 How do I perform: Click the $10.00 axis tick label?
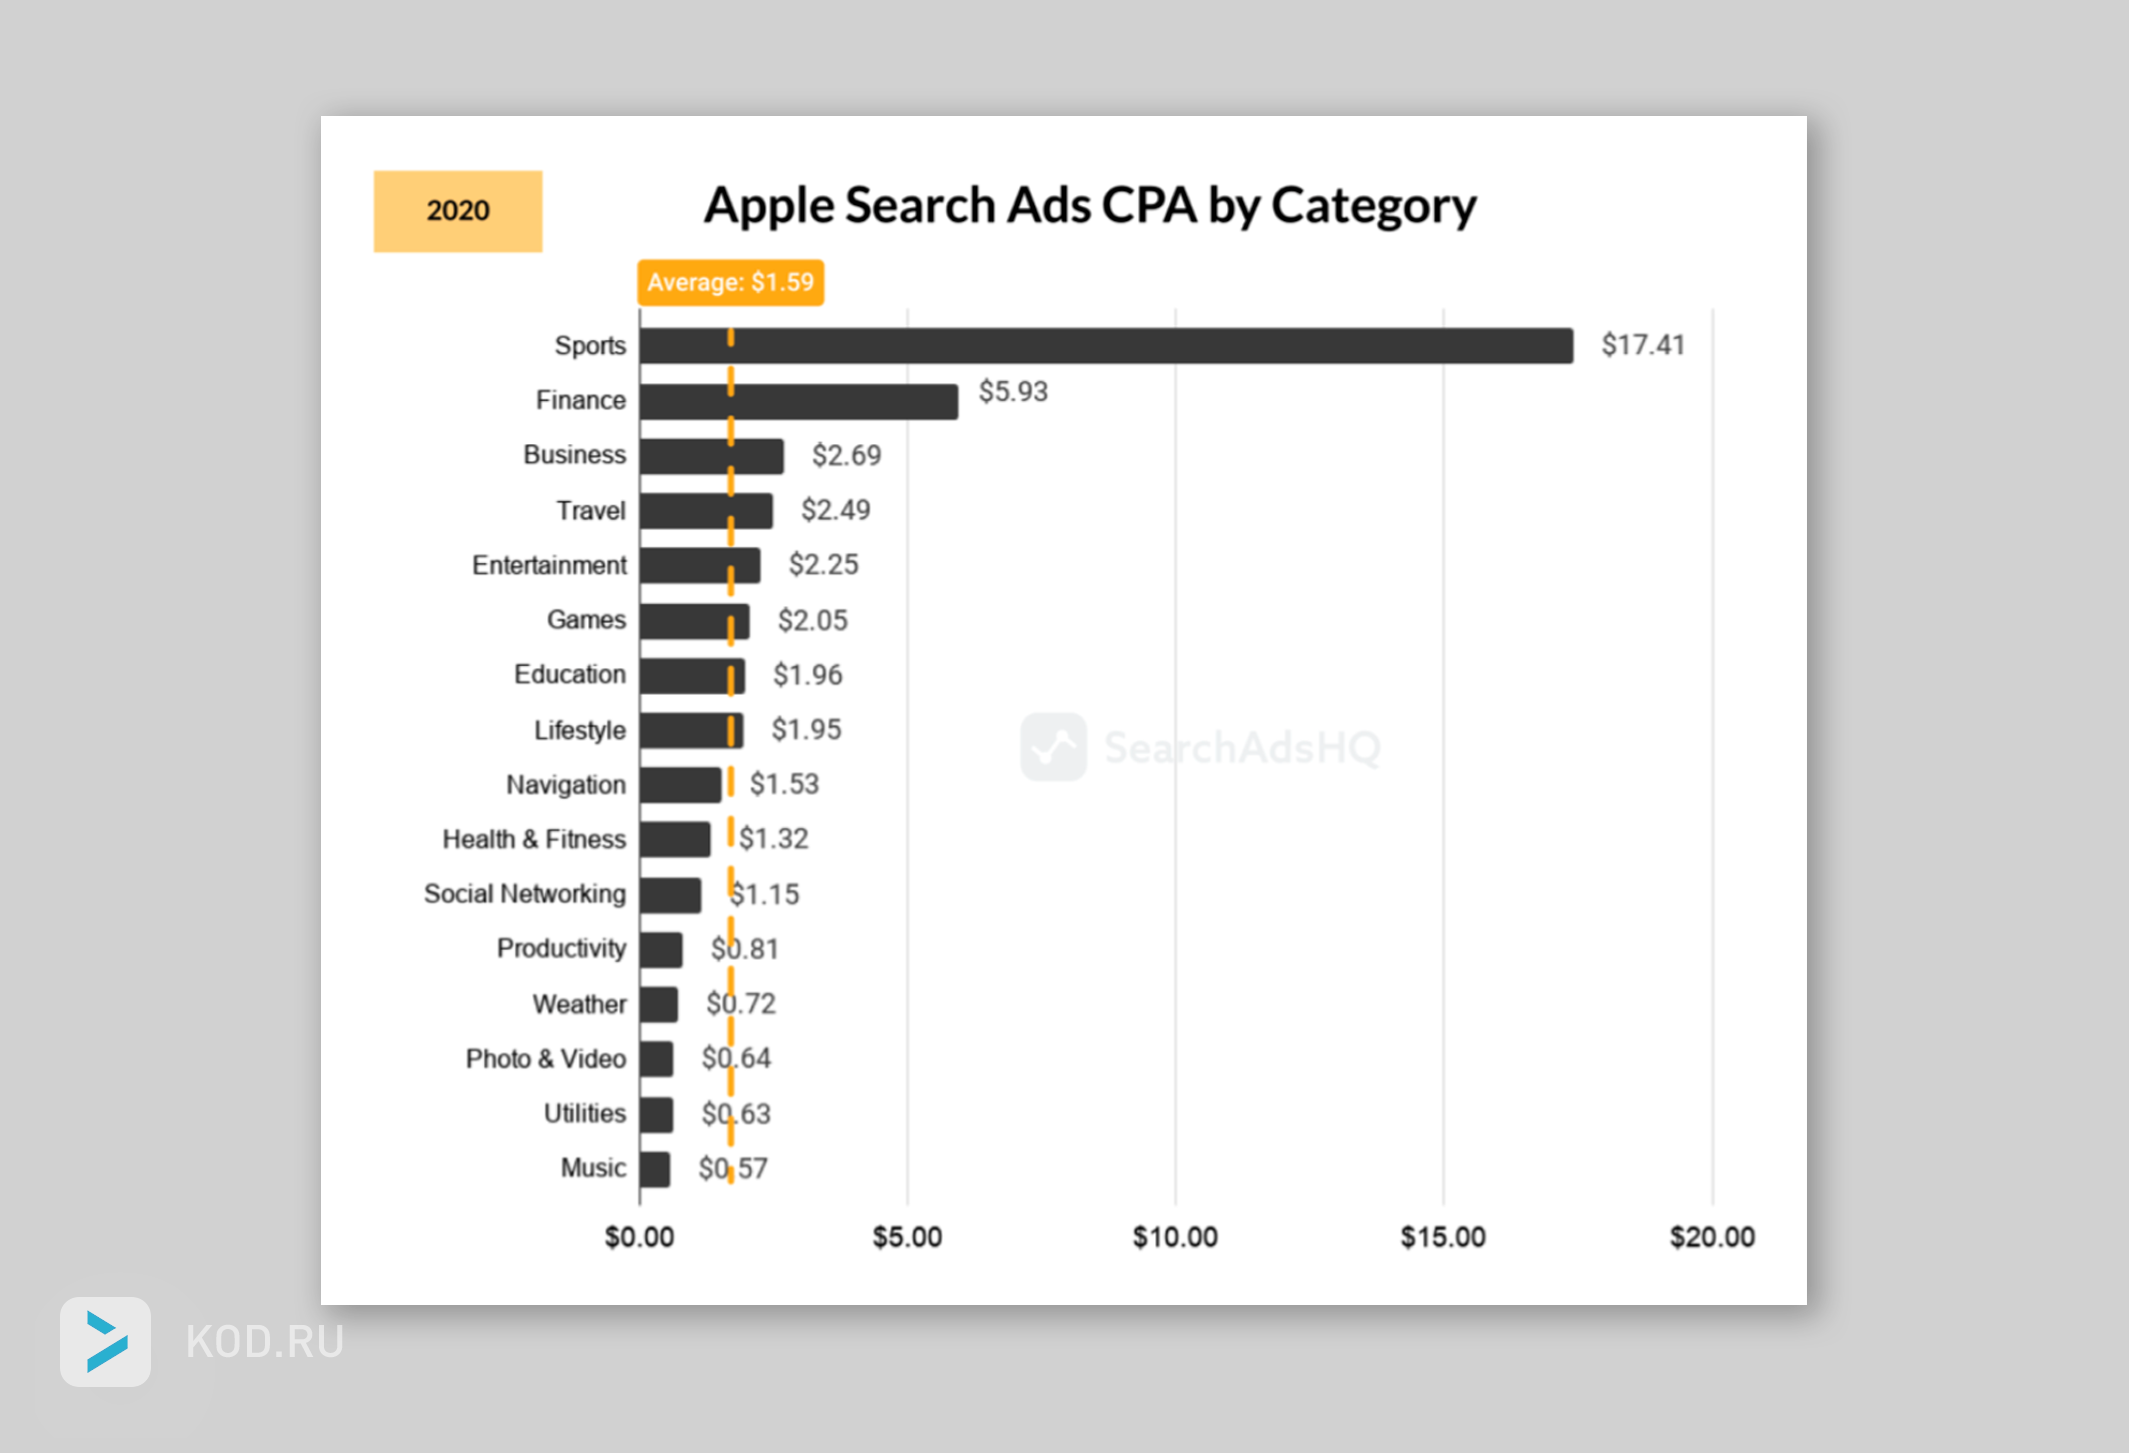[x=1175, y=1238]
